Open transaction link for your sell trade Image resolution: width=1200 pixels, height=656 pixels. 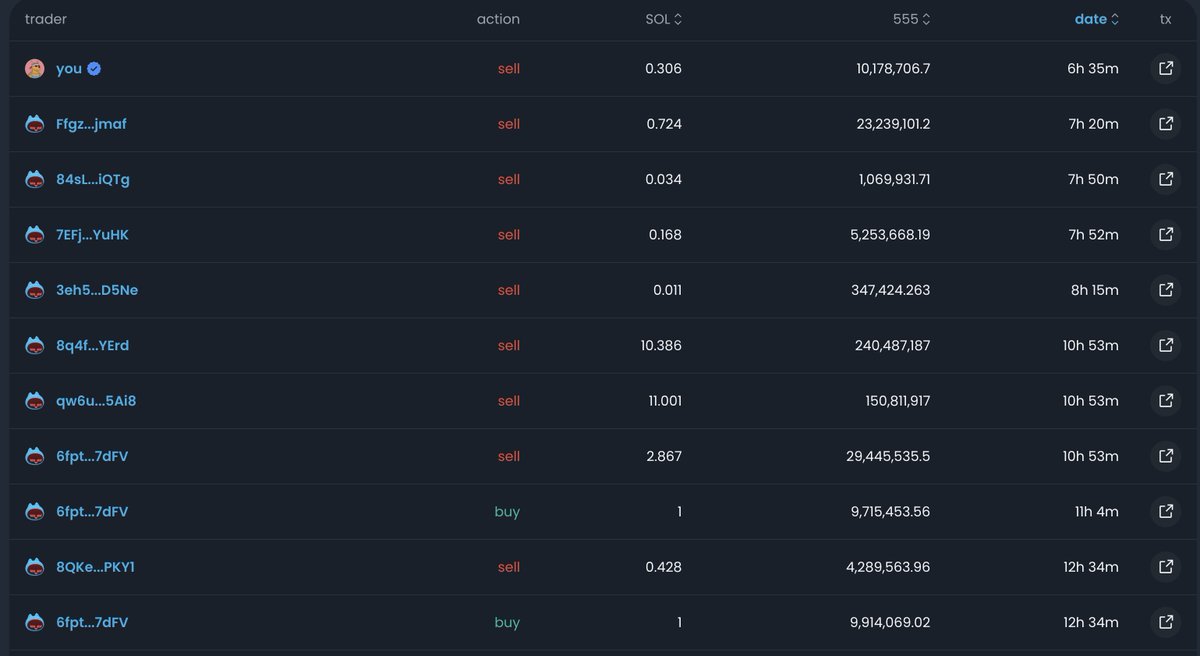pyautogui.click(x=1165, y=69)
